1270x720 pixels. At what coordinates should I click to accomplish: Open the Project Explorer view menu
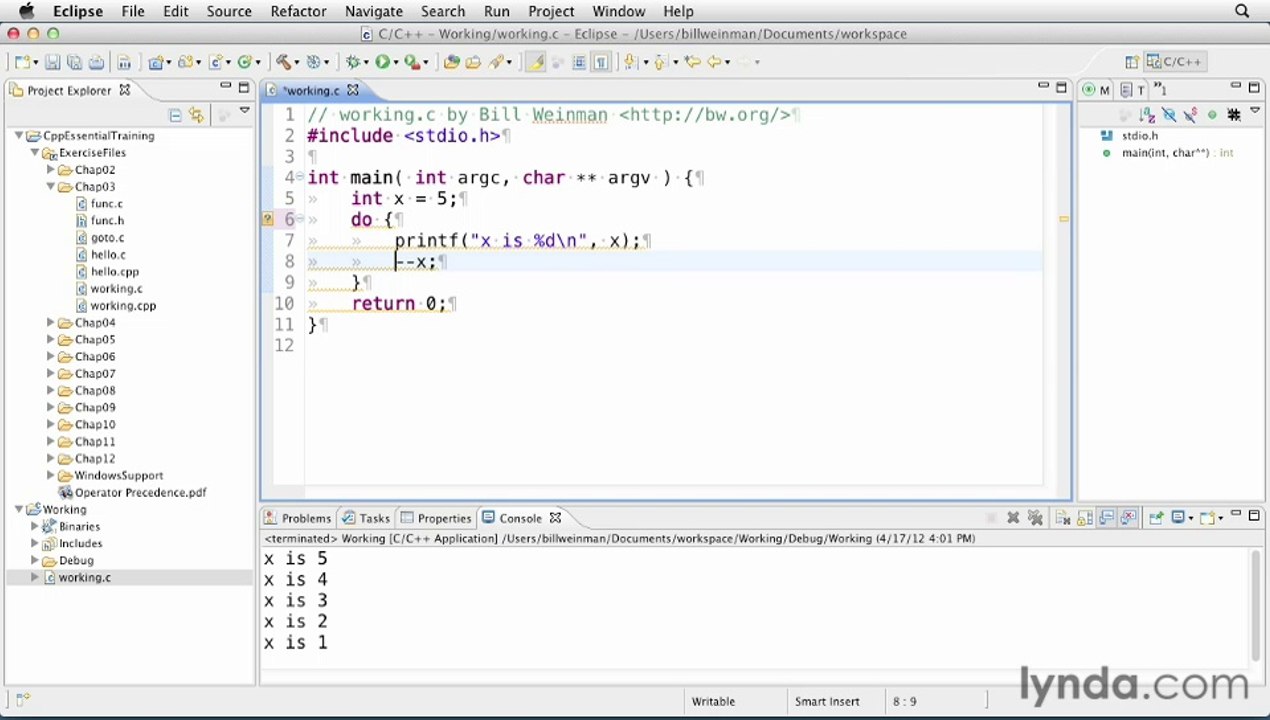[x=244, y=112]
